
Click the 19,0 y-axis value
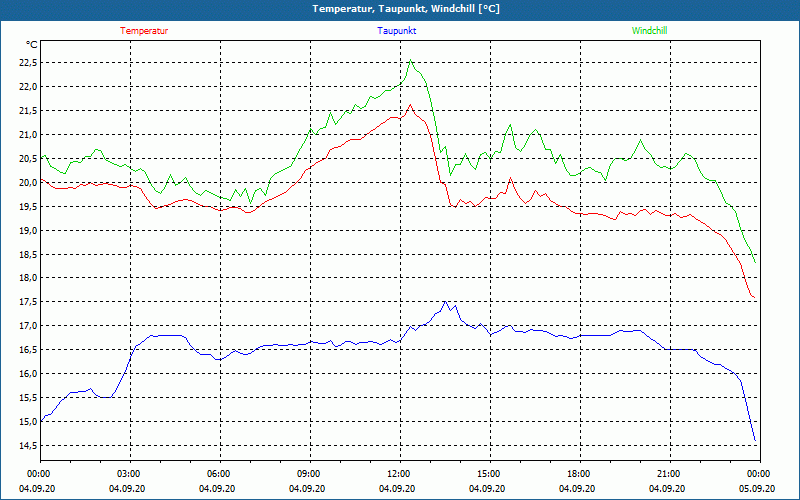pos(28,231)
